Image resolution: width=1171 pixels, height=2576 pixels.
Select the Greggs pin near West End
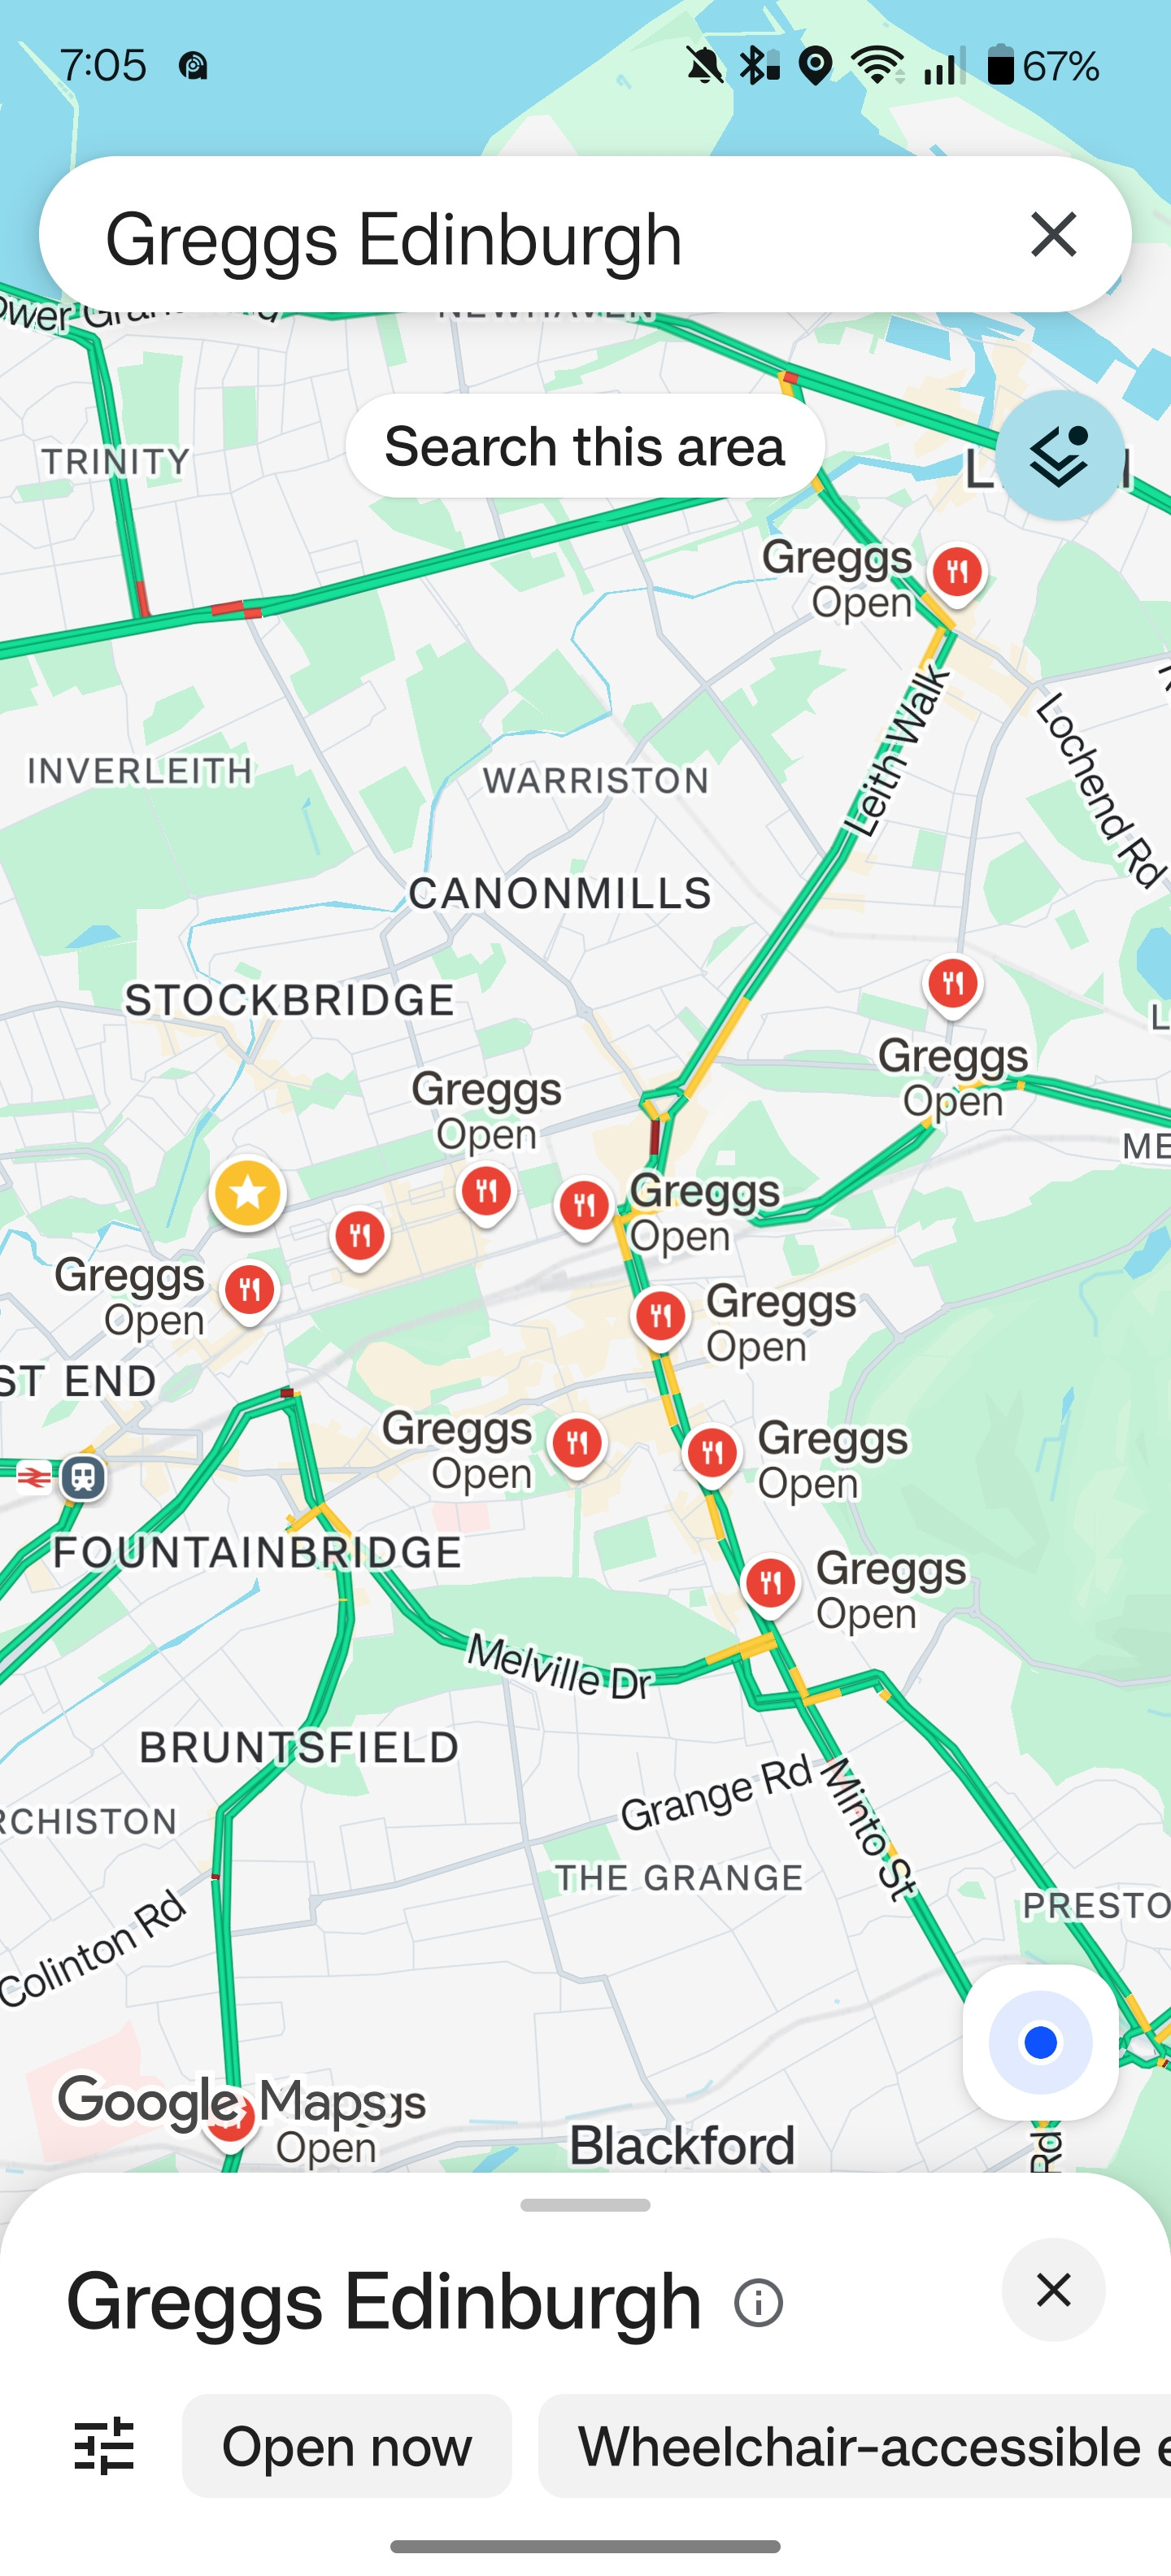coord(250,1290)
